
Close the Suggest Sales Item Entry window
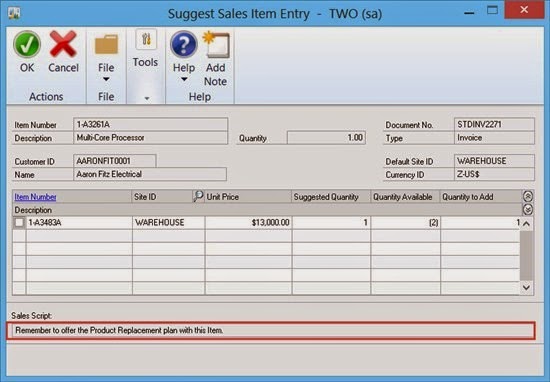(524, 9)
